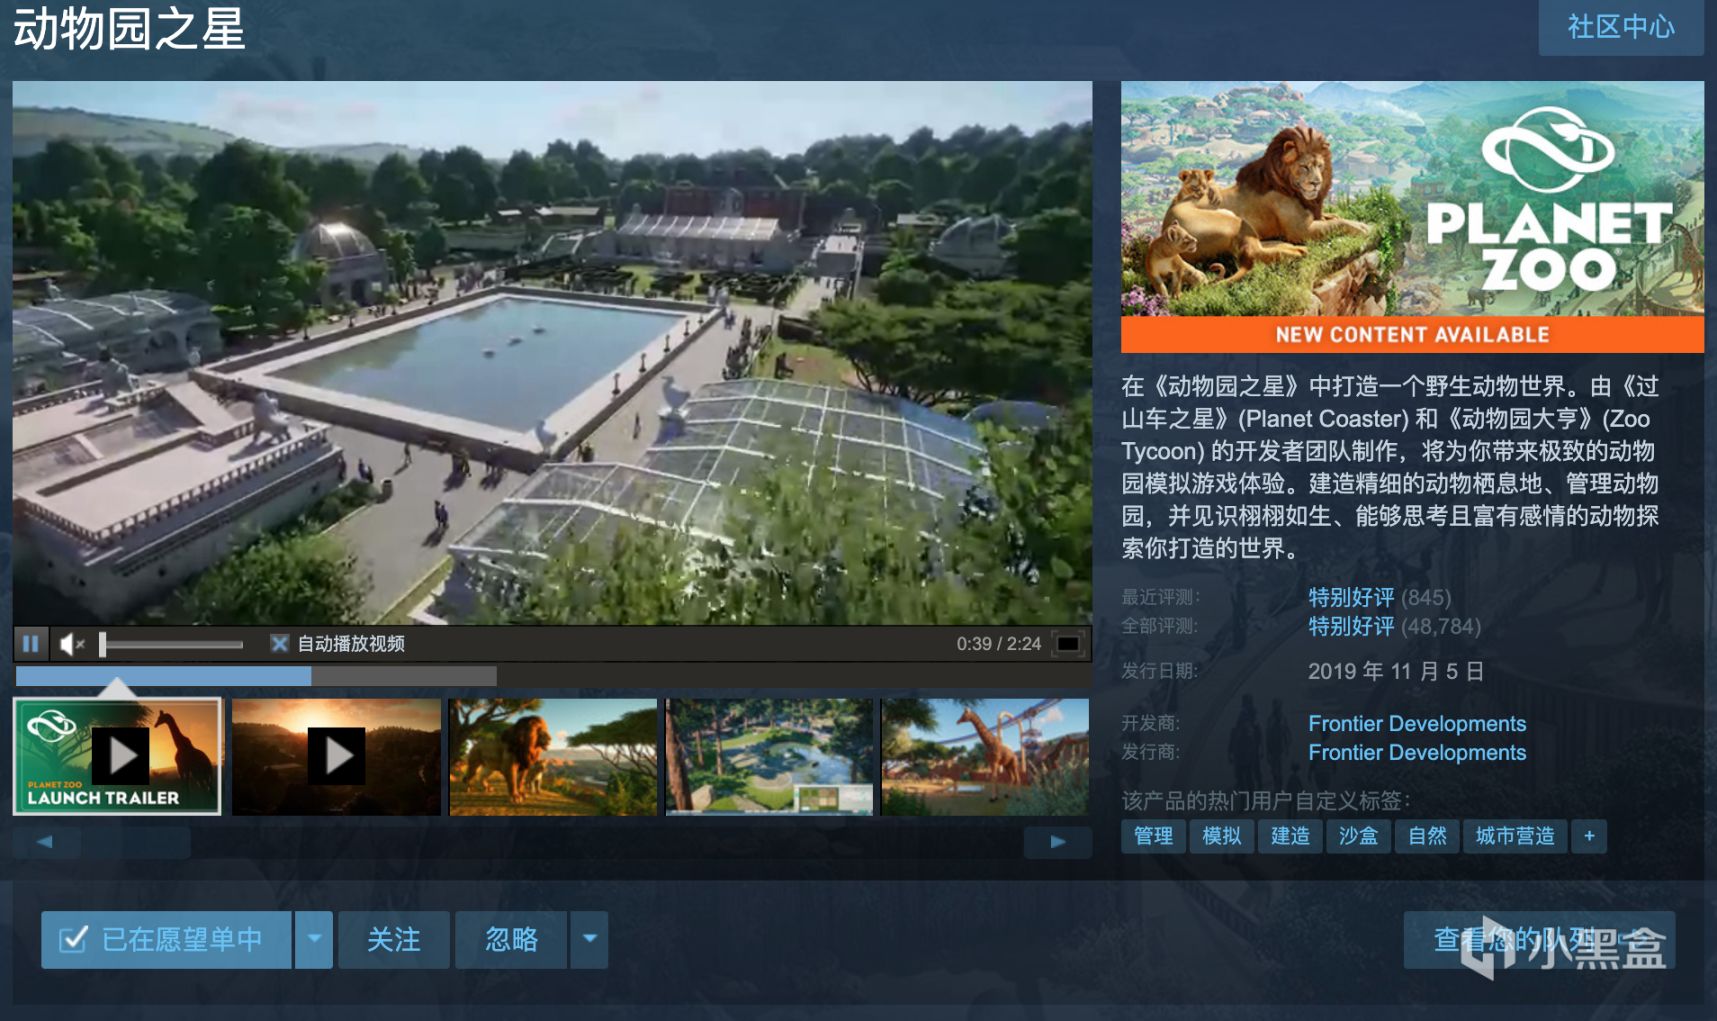The height and width of the screenshot is (1021, 1717).
Task: Click 忽略 ignore button
Action: (511, 939)
